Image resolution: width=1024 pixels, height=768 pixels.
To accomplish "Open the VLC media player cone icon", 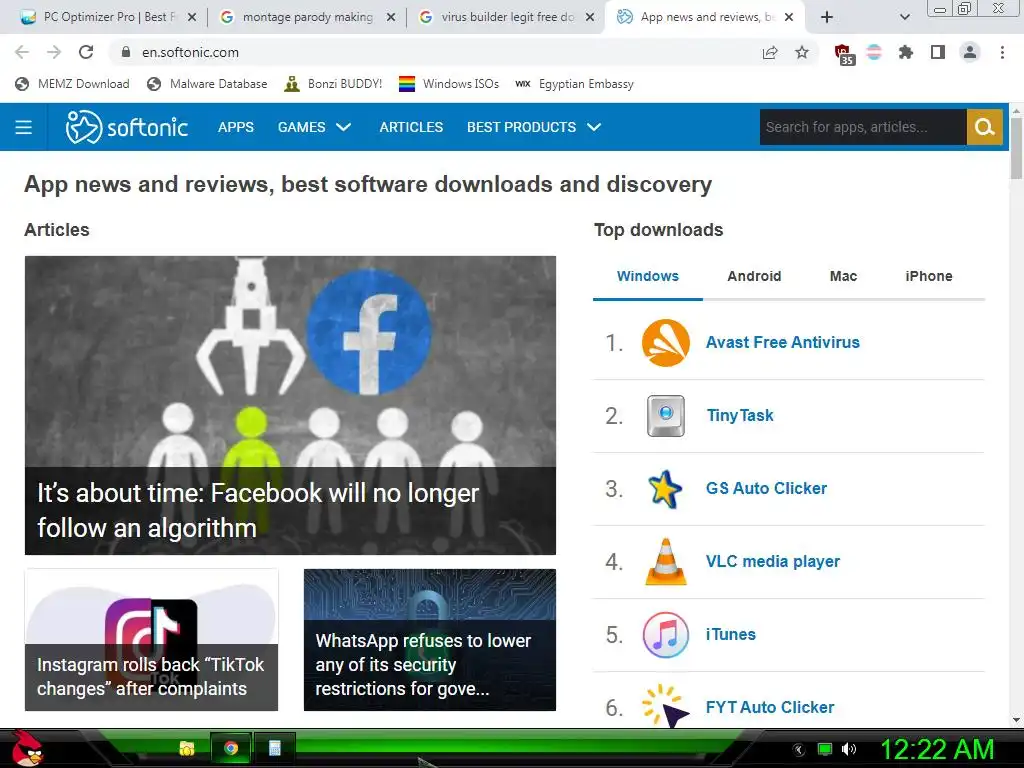I will coord(665,562).
